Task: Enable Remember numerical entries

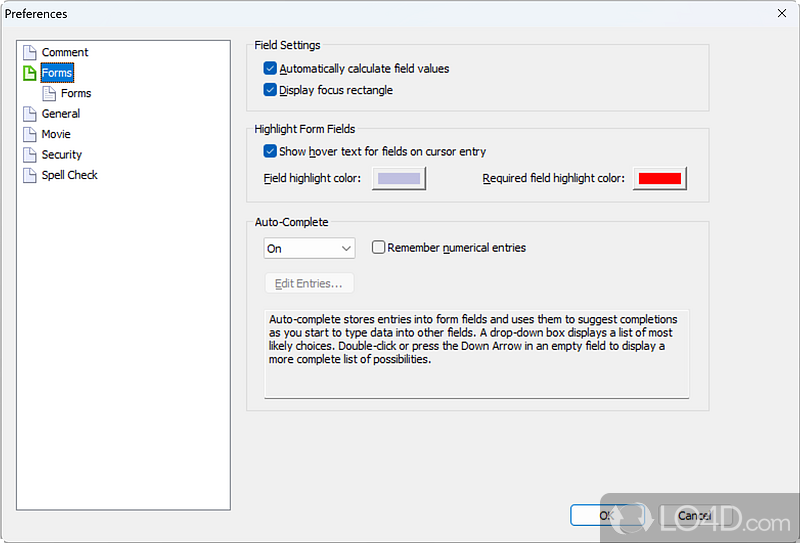Action: (x=378, y=248)
